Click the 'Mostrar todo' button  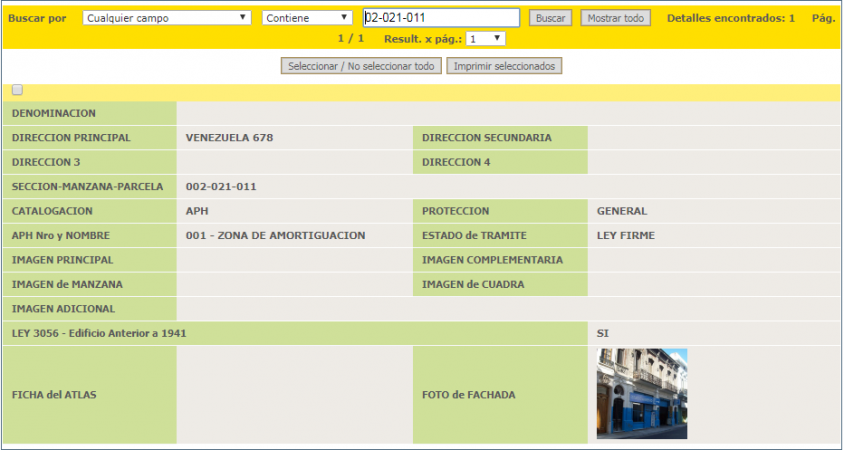click(x=615, y=18)
